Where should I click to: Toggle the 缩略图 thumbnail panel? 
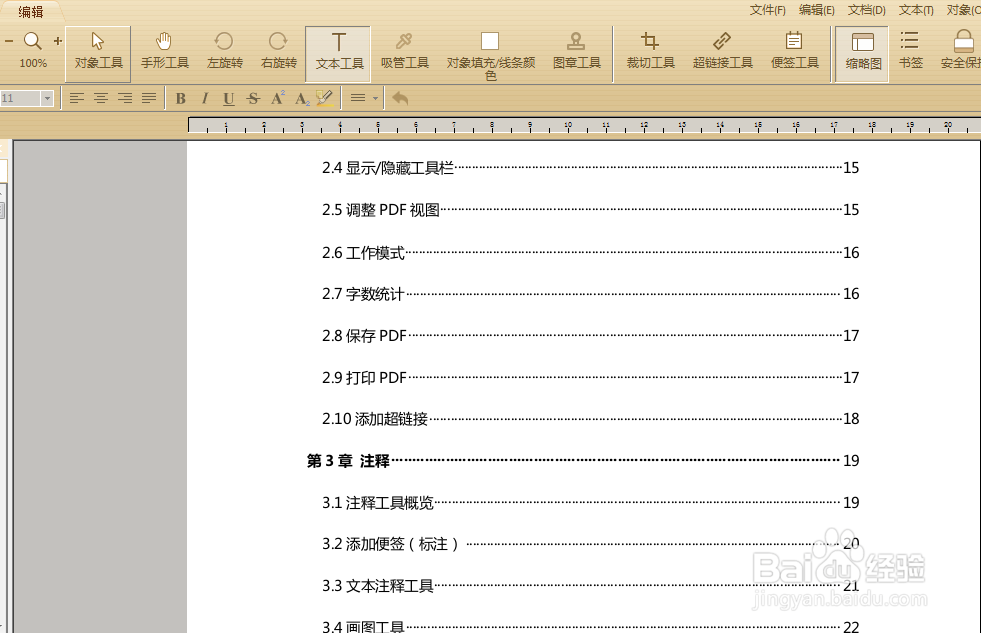[862, 54]
